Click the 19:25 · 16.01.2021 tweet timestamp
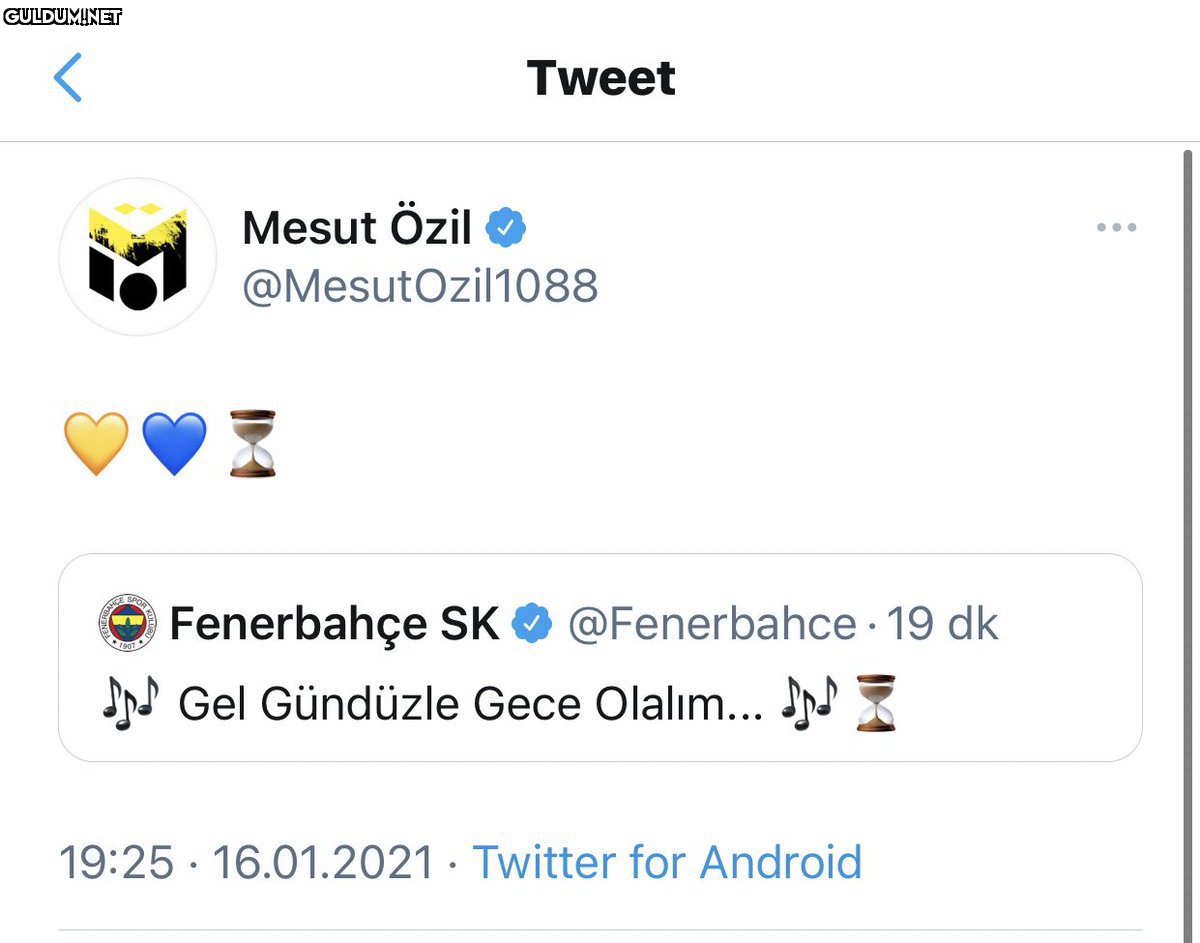 pos(246,862)
